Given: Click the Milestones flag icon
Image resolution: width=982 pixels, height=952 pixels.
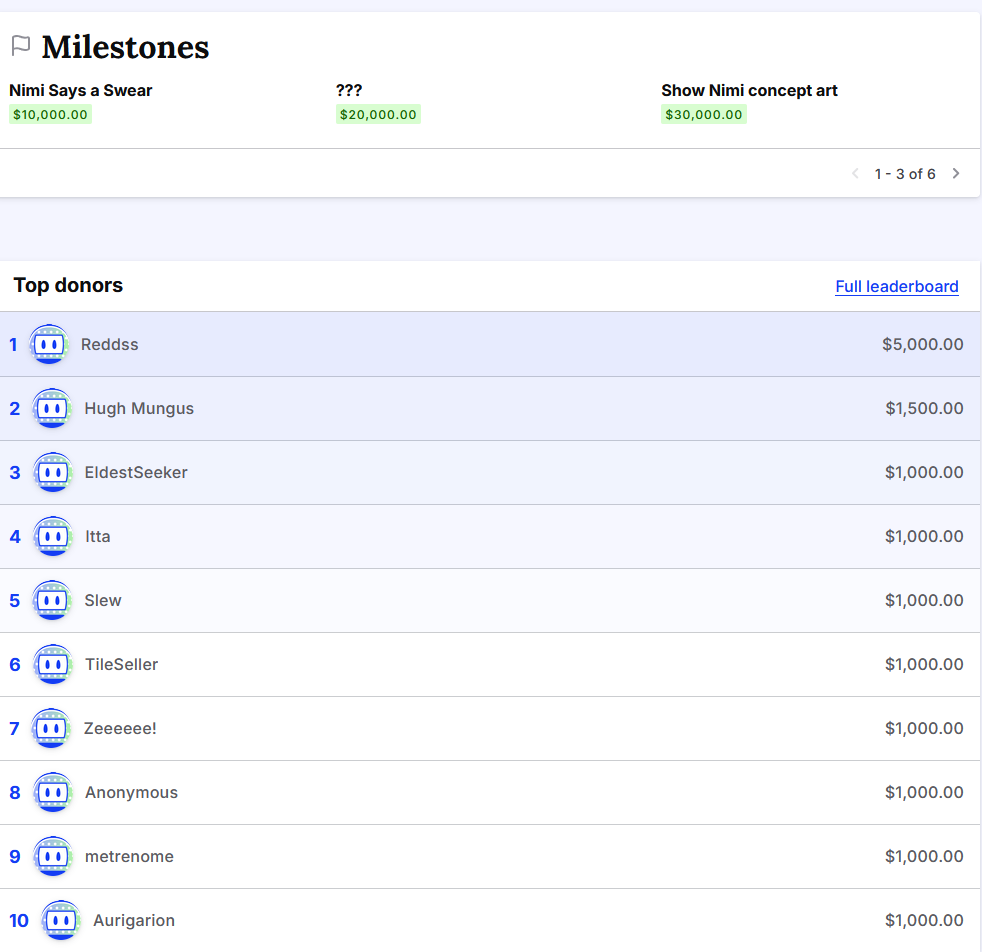Looking at the screenshot, I should click(20, 46).
